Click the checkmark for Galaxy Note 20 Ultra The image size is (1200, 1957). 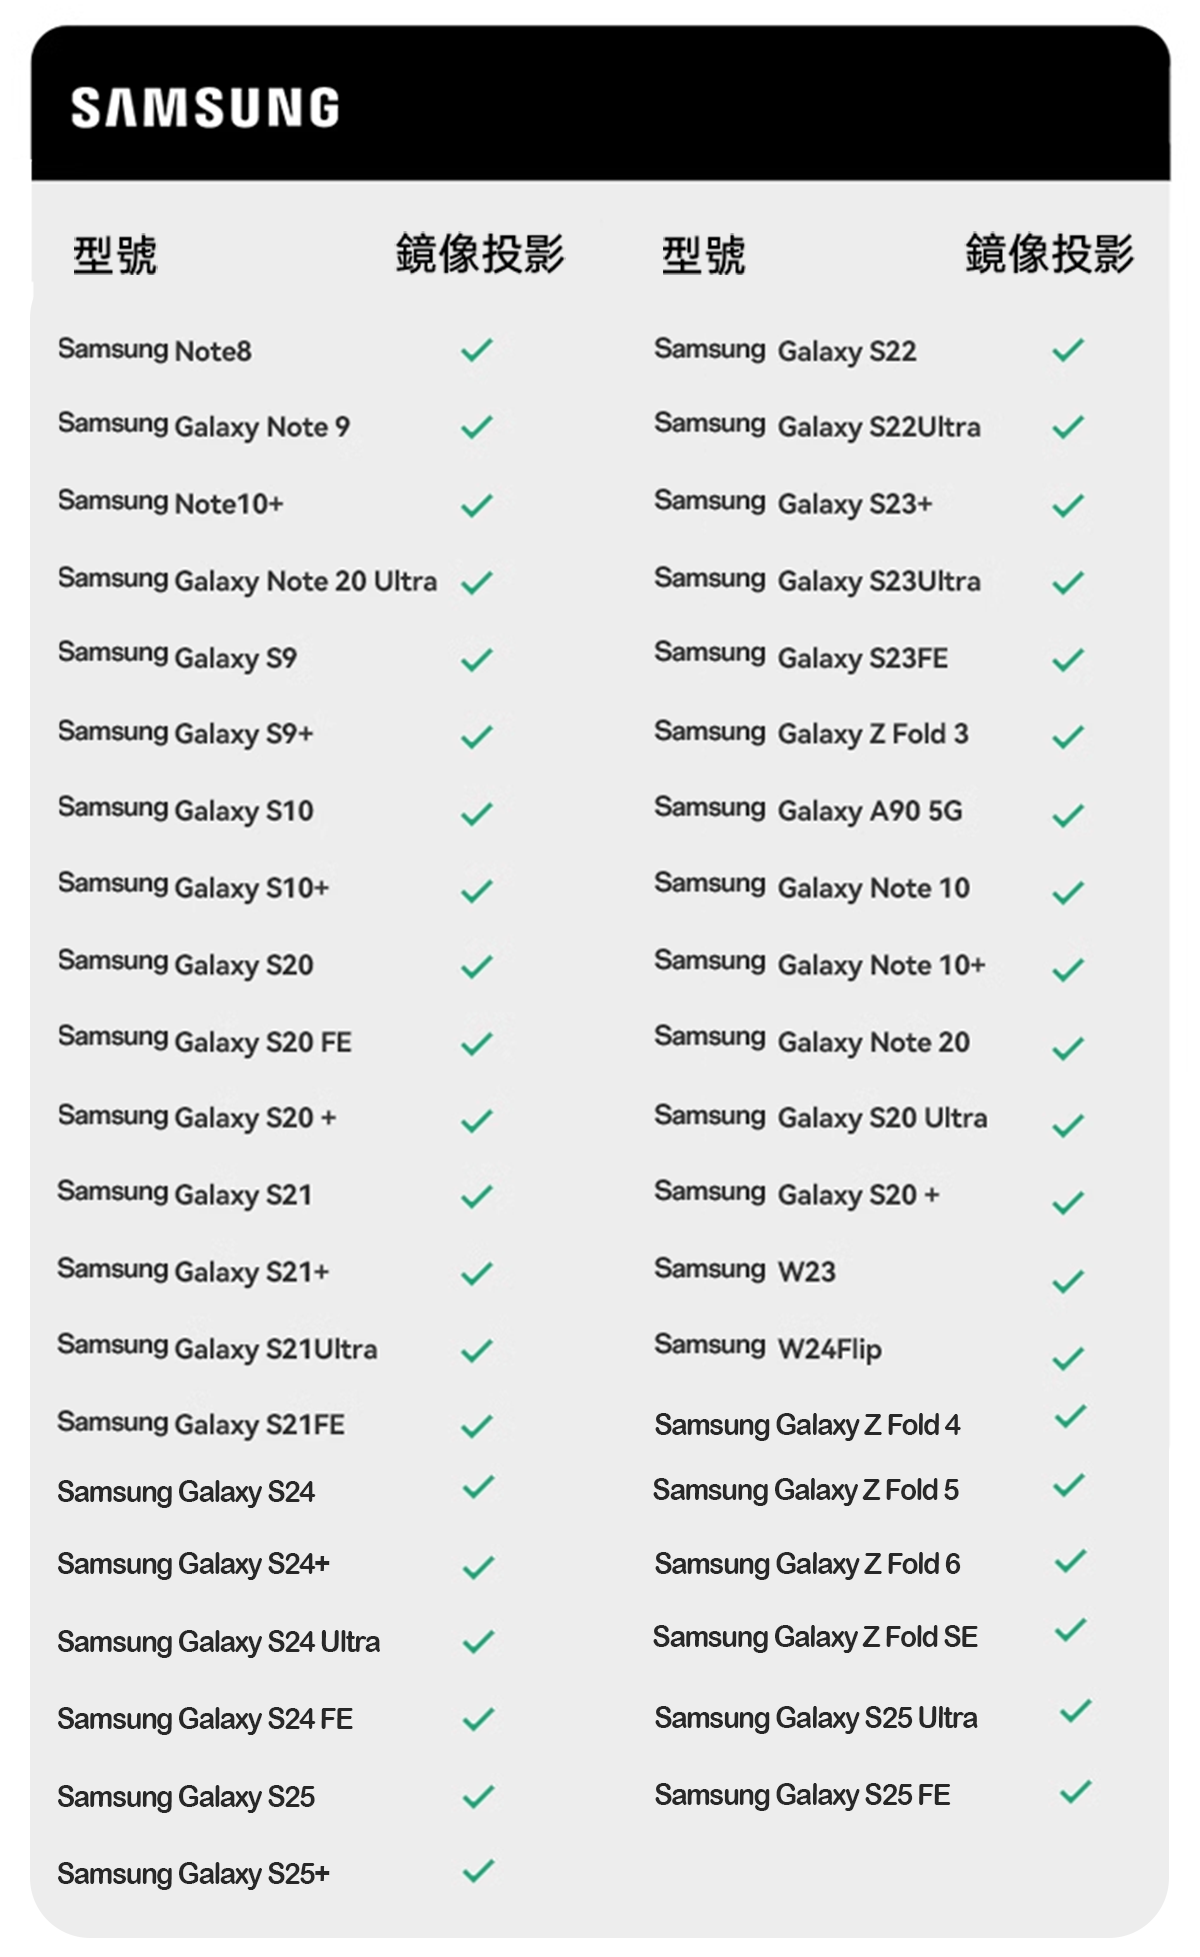[x=477, y=582]
